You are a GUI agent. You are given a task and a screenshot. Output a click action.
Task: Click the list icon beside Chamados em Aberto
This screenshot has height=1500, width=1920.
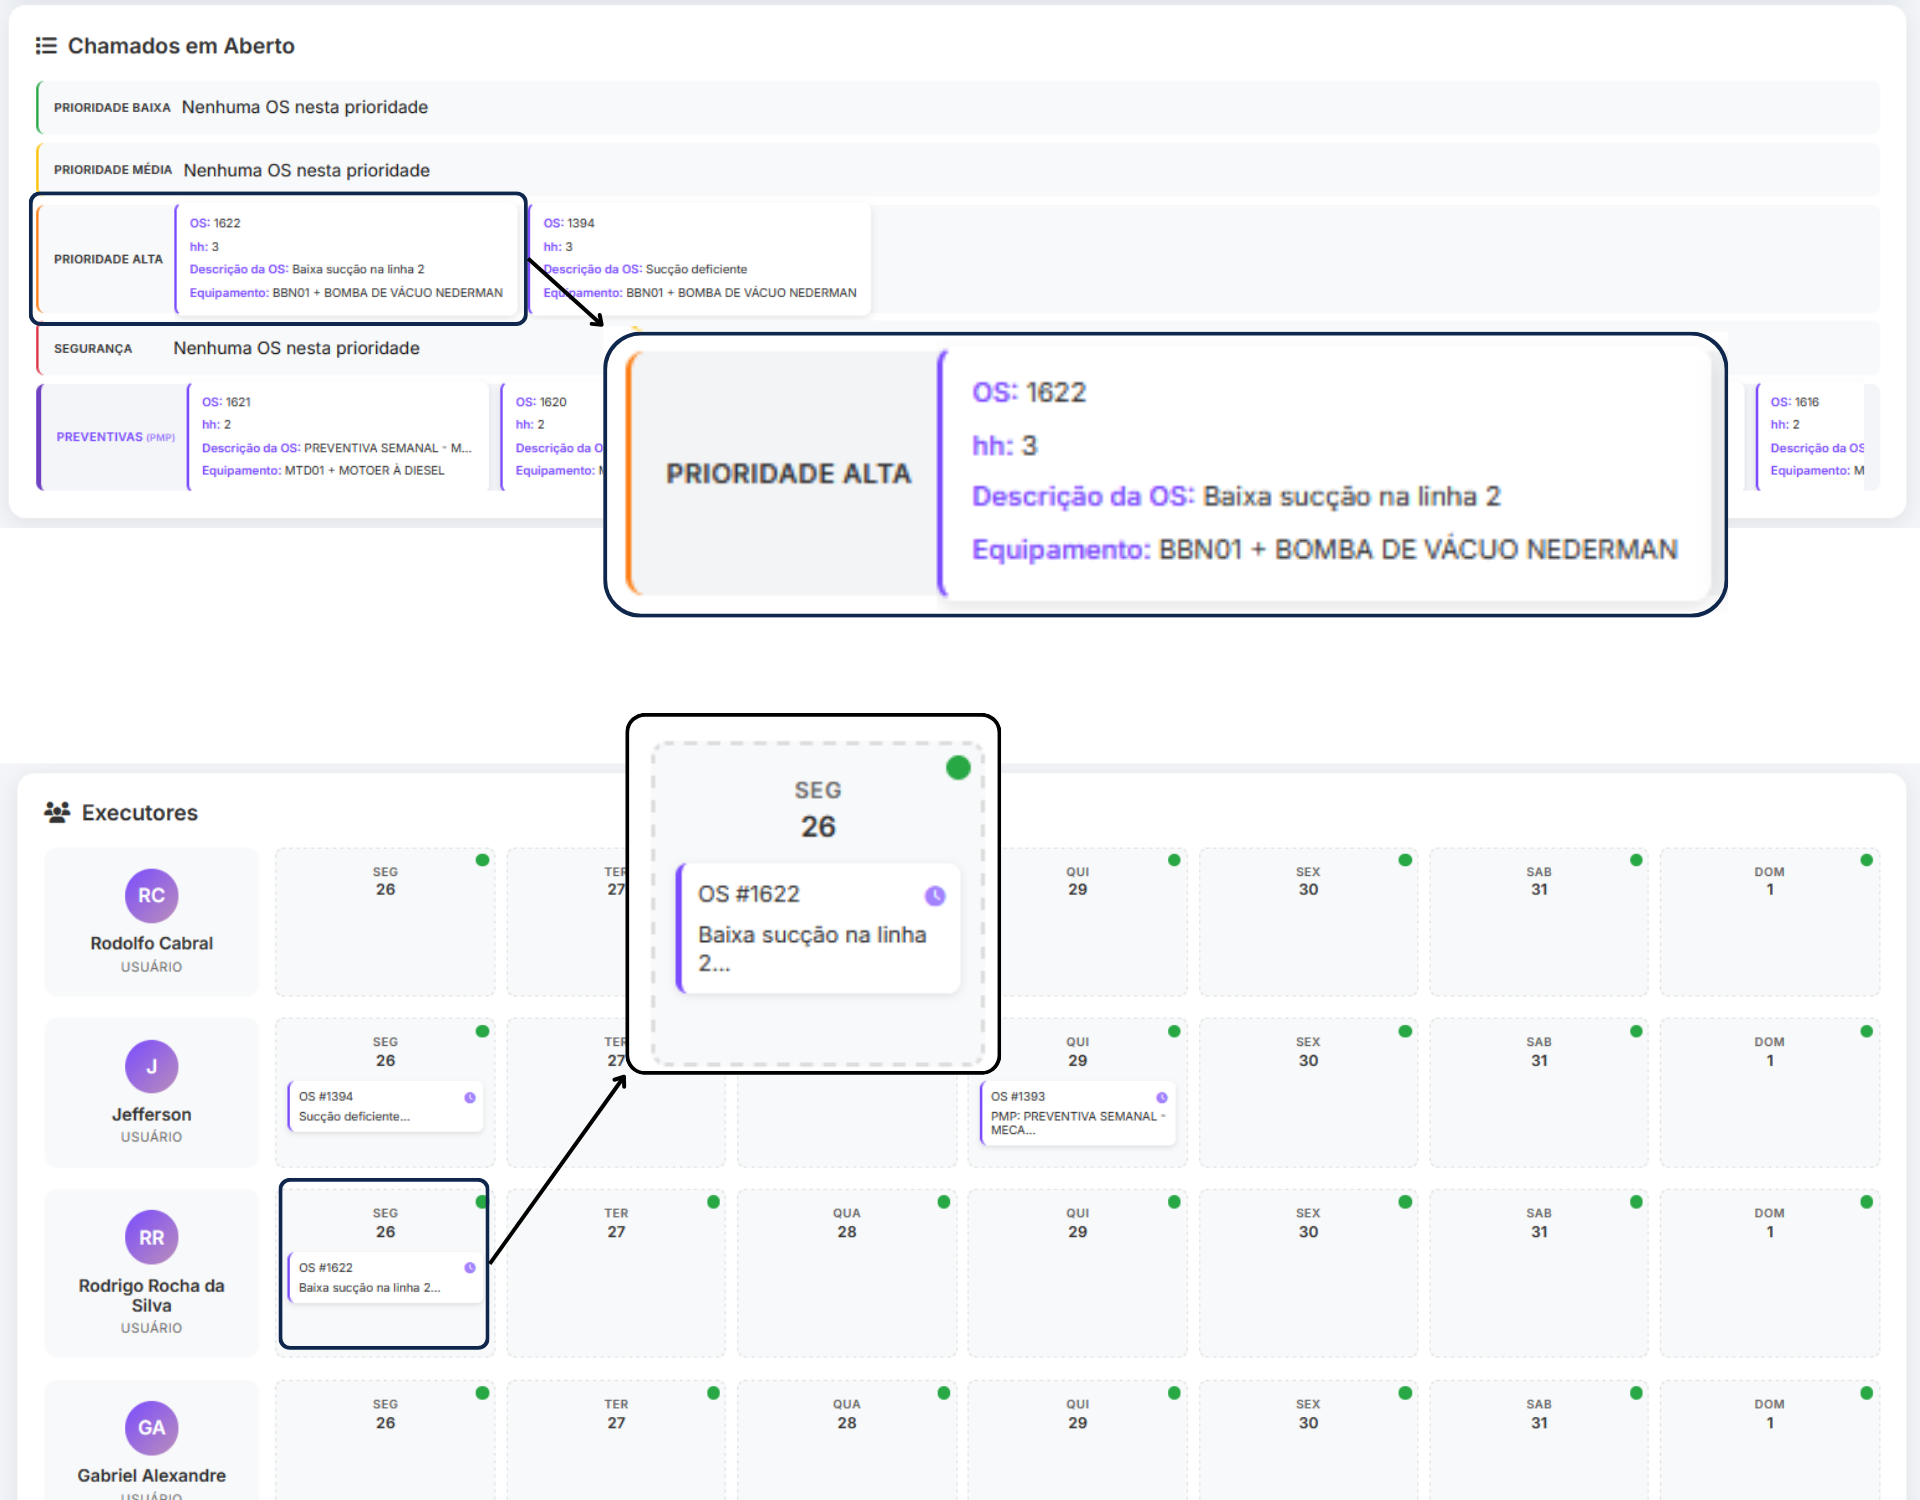(46, 46)
